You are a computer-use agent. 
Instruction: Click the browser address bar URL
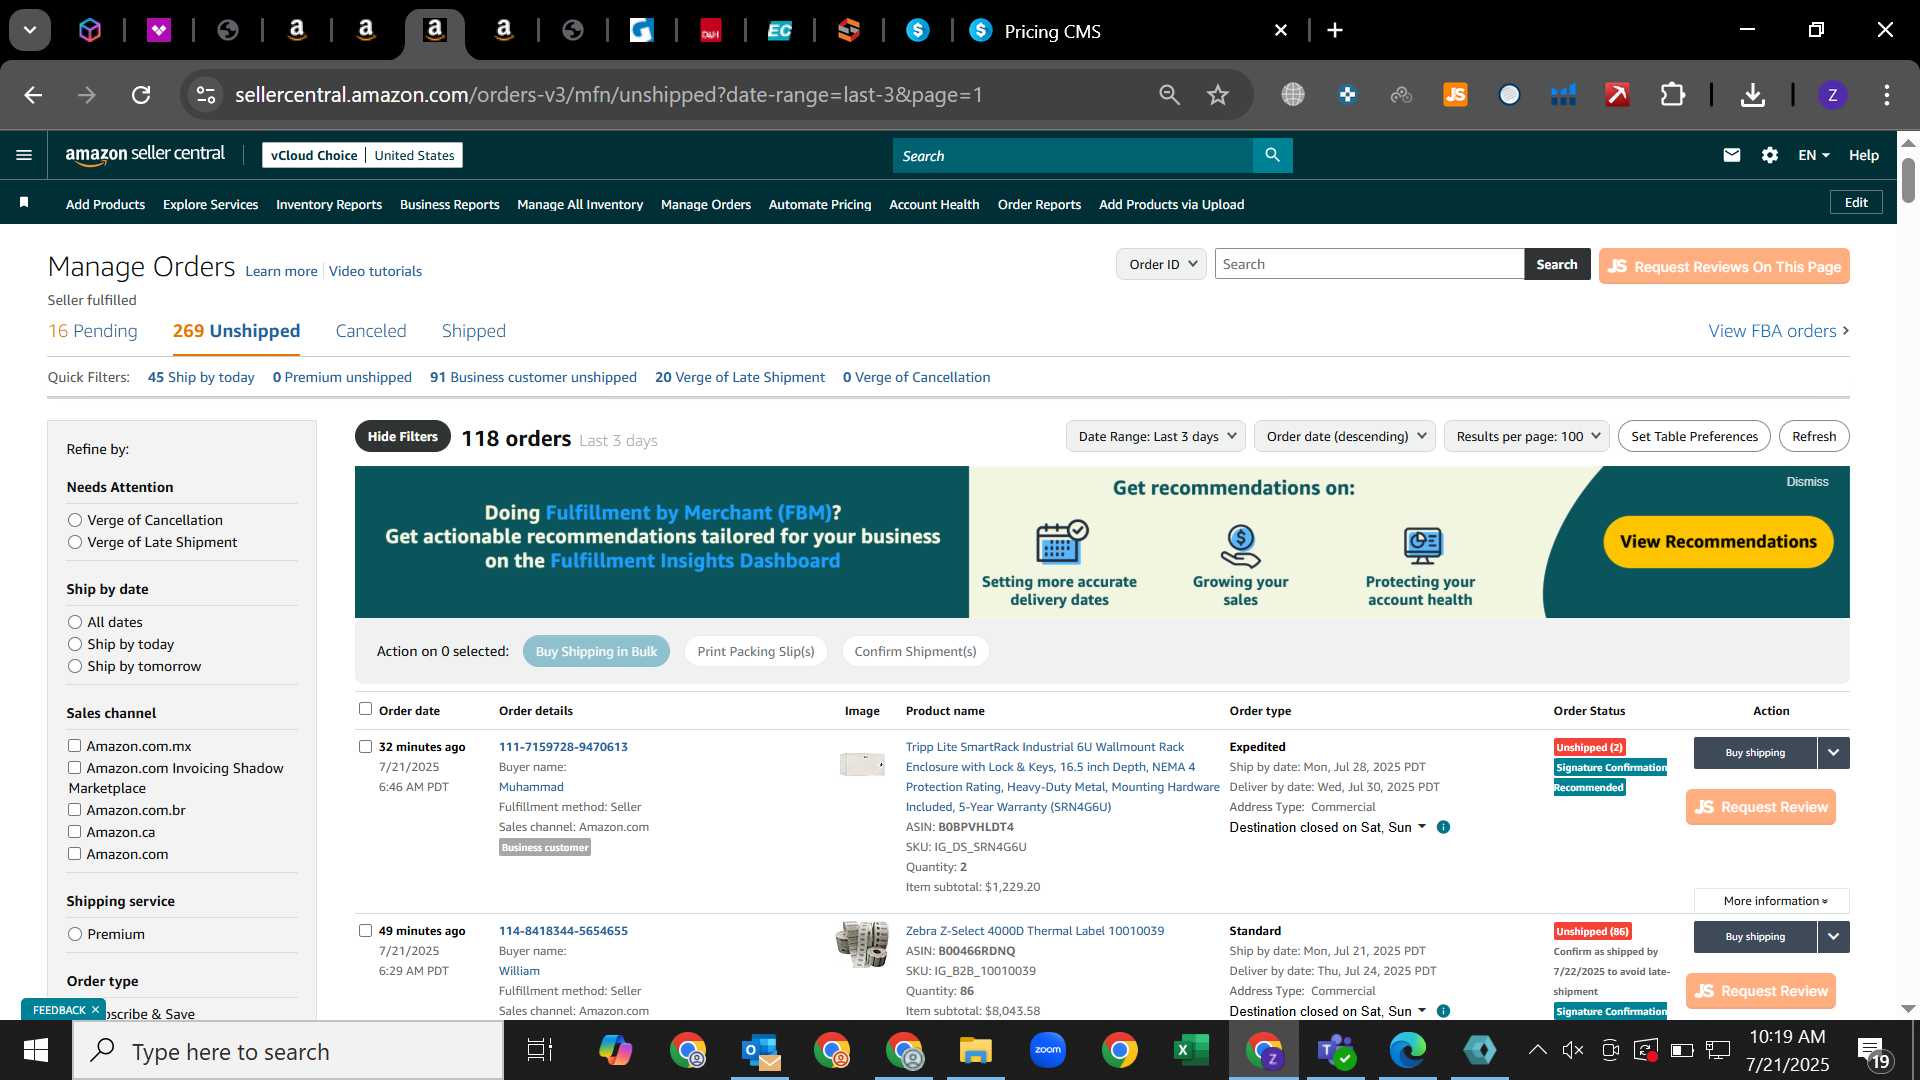click(608, 95)
